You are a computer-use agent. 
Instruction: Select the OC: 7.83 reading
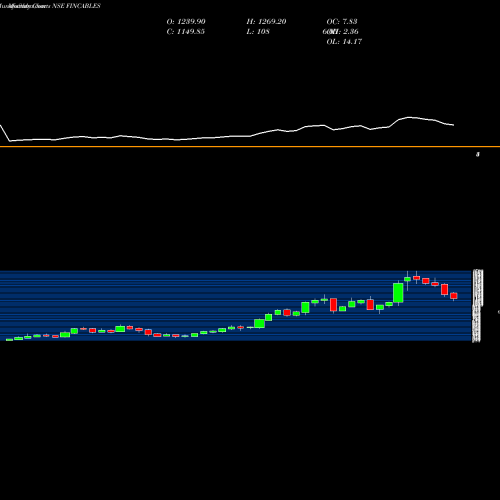click(x=342, y=22)
